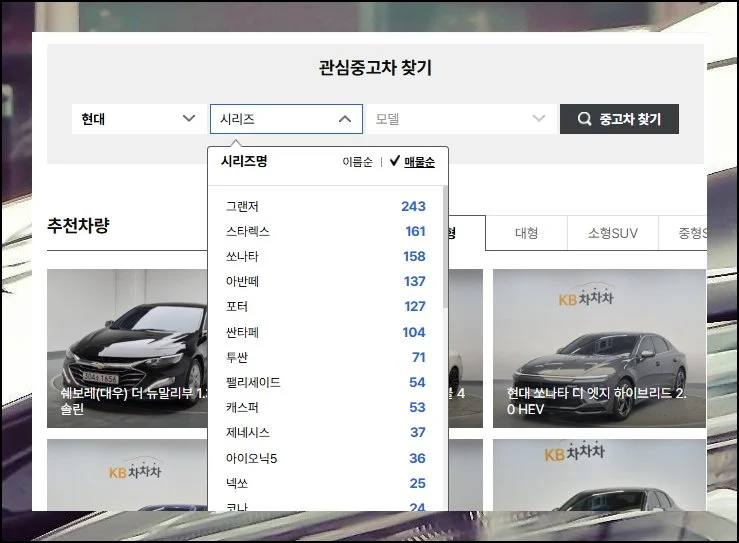The image size is (739, 543).
Task: Click the checkmark icon beside 매물순
Action: click(395, 161)
